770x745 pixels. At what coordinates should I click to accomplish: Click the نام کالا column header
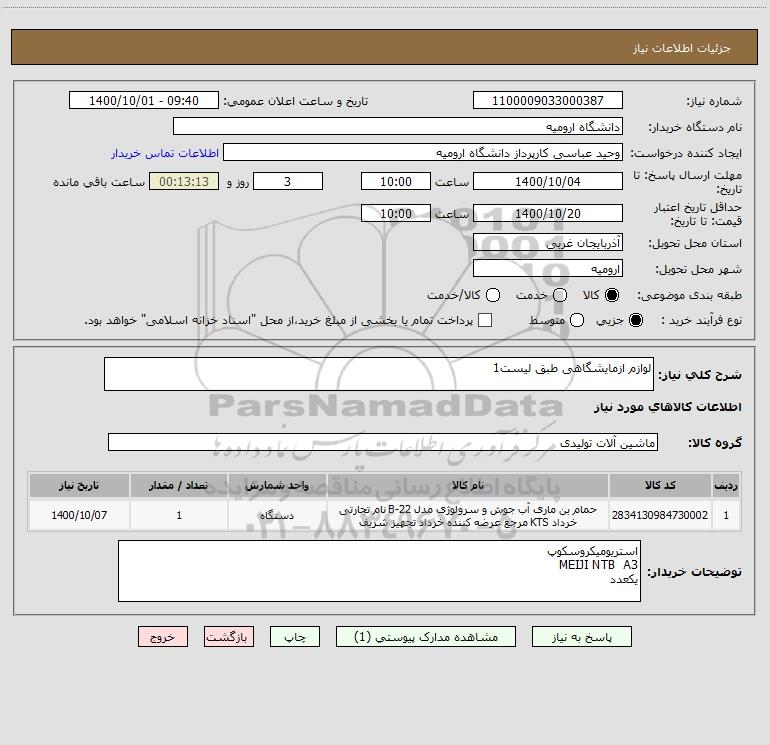click(x=468, y=485)
